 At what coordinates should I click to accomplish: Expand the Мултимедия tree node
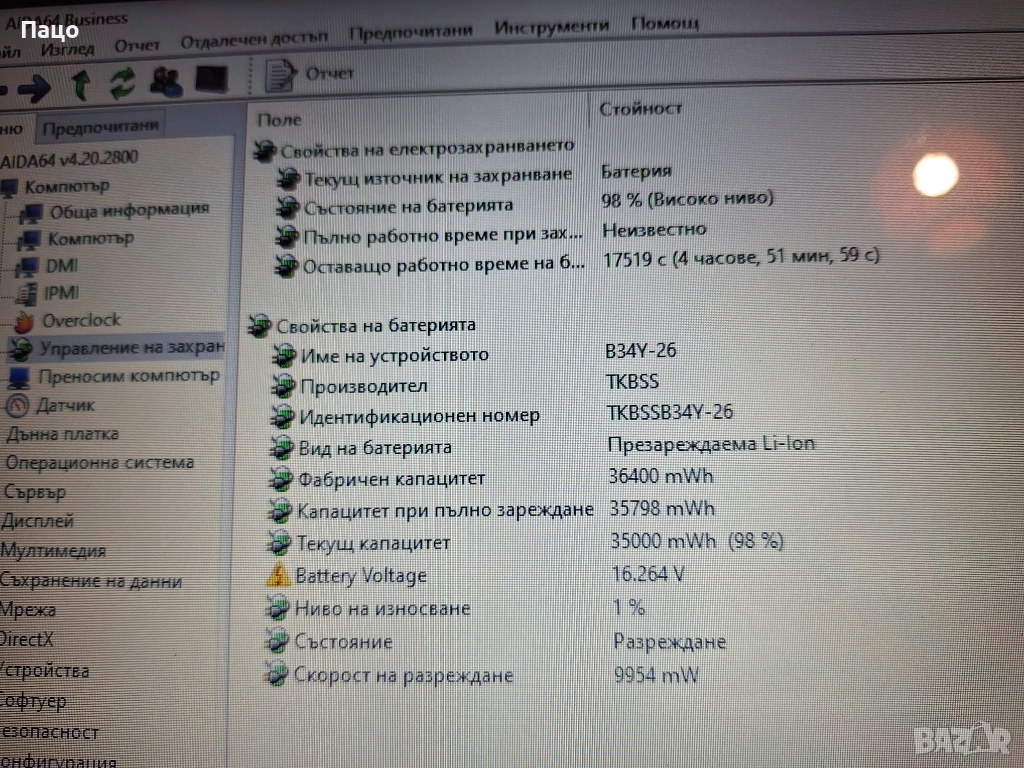(53, 551)
